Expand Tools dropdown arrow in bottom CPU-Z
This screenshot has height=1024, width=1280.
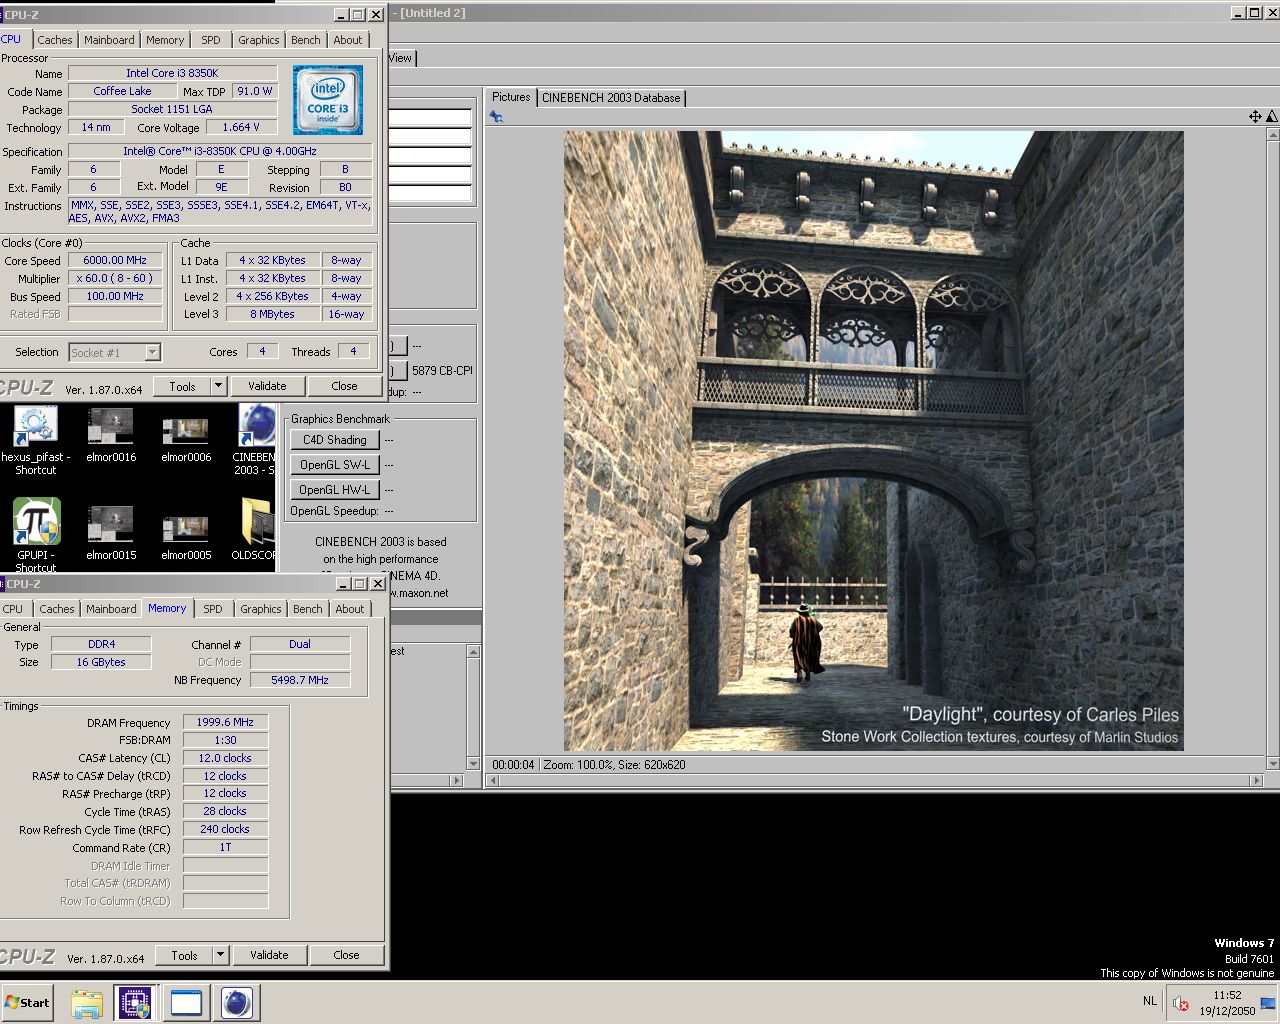tap(220, 955)
